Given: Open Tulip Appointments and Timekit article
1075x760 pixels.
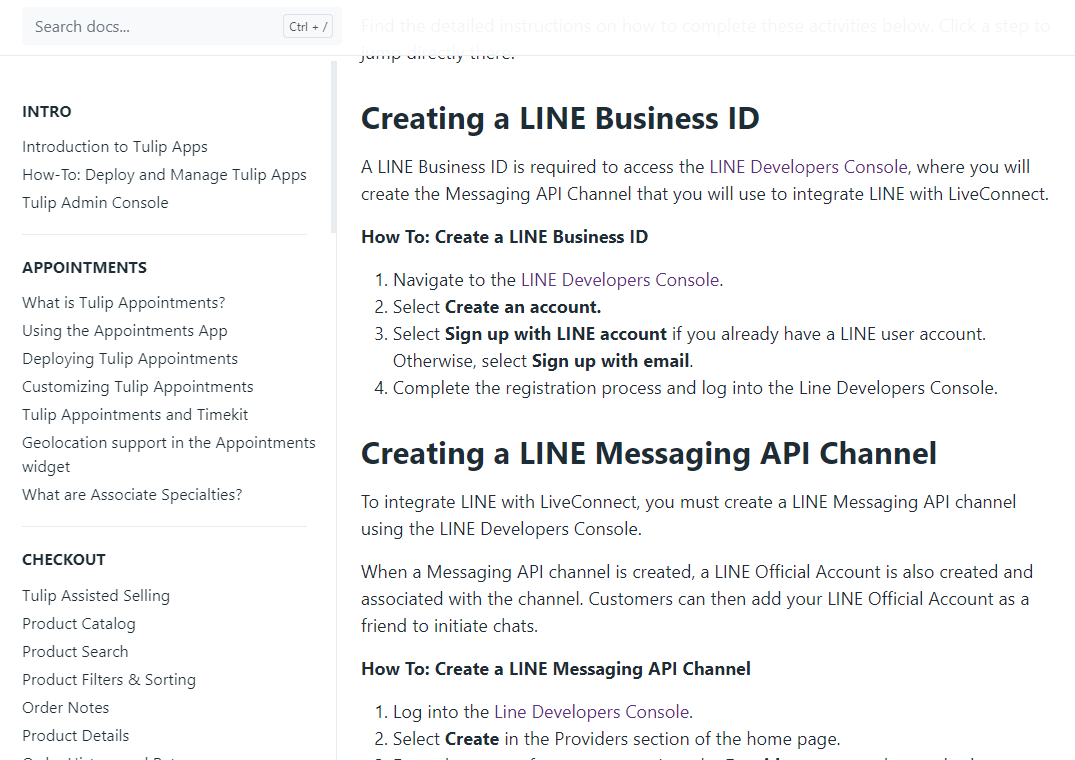Looking at the screenshot, I should pyautogui.click(x=135, y=415).
